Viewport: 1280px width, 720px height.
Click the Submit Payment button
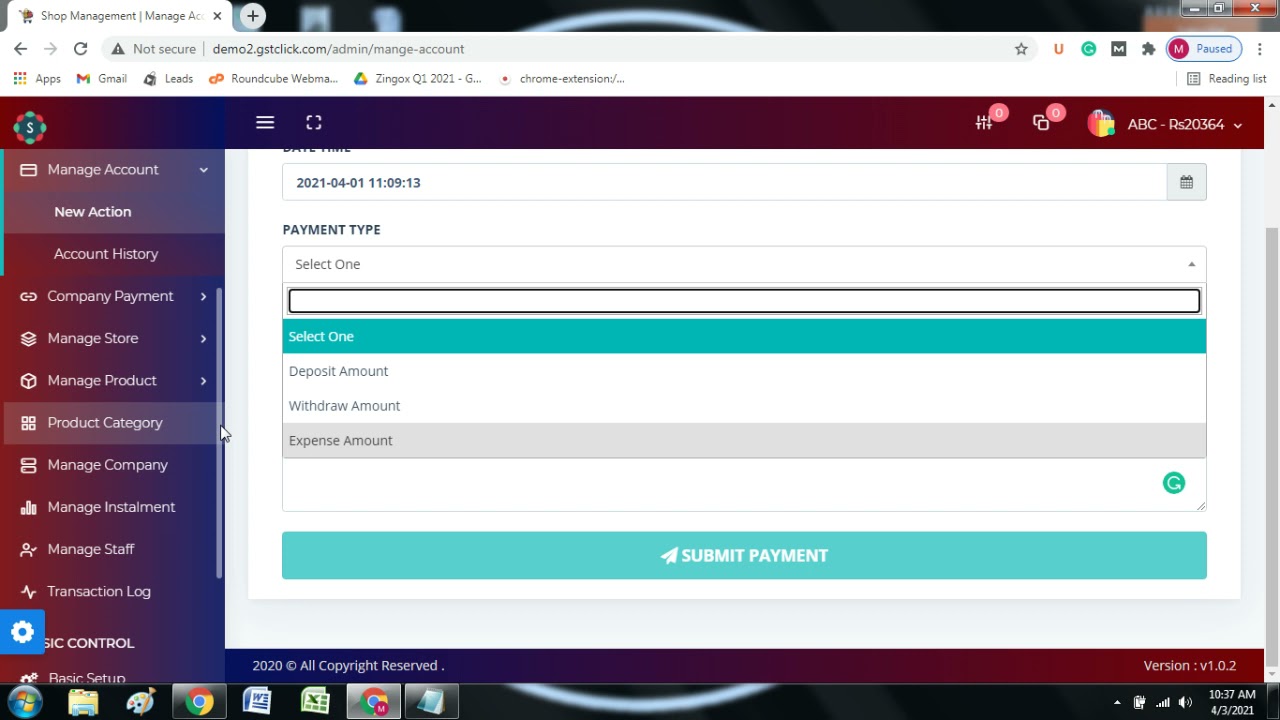coord(744,555)
